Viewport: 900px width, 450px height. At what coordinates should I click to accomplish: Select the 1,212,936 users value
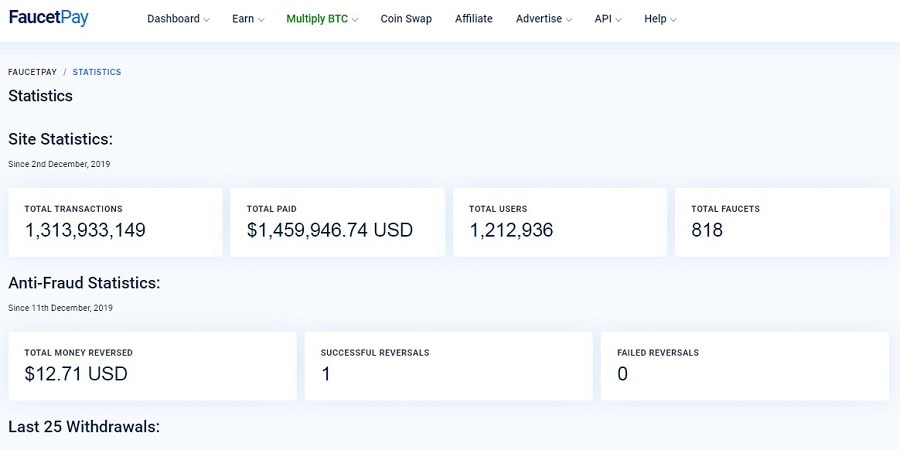[x=511, y=230]
